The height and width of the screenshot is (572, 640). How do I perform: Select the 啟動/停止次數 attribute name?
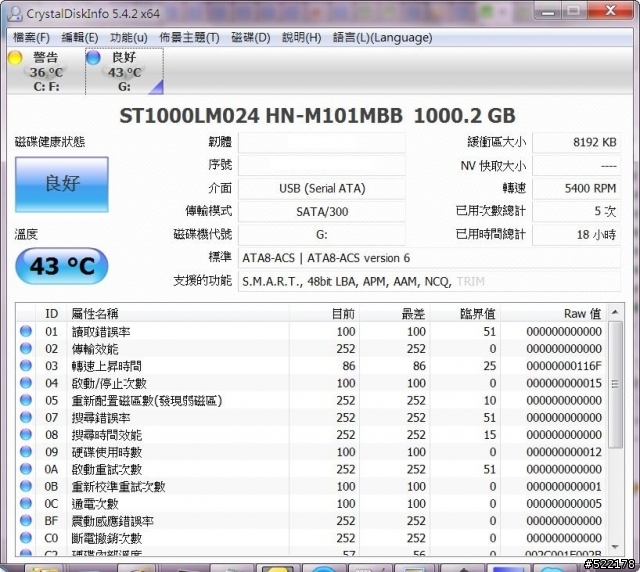(x=109, y=383)
